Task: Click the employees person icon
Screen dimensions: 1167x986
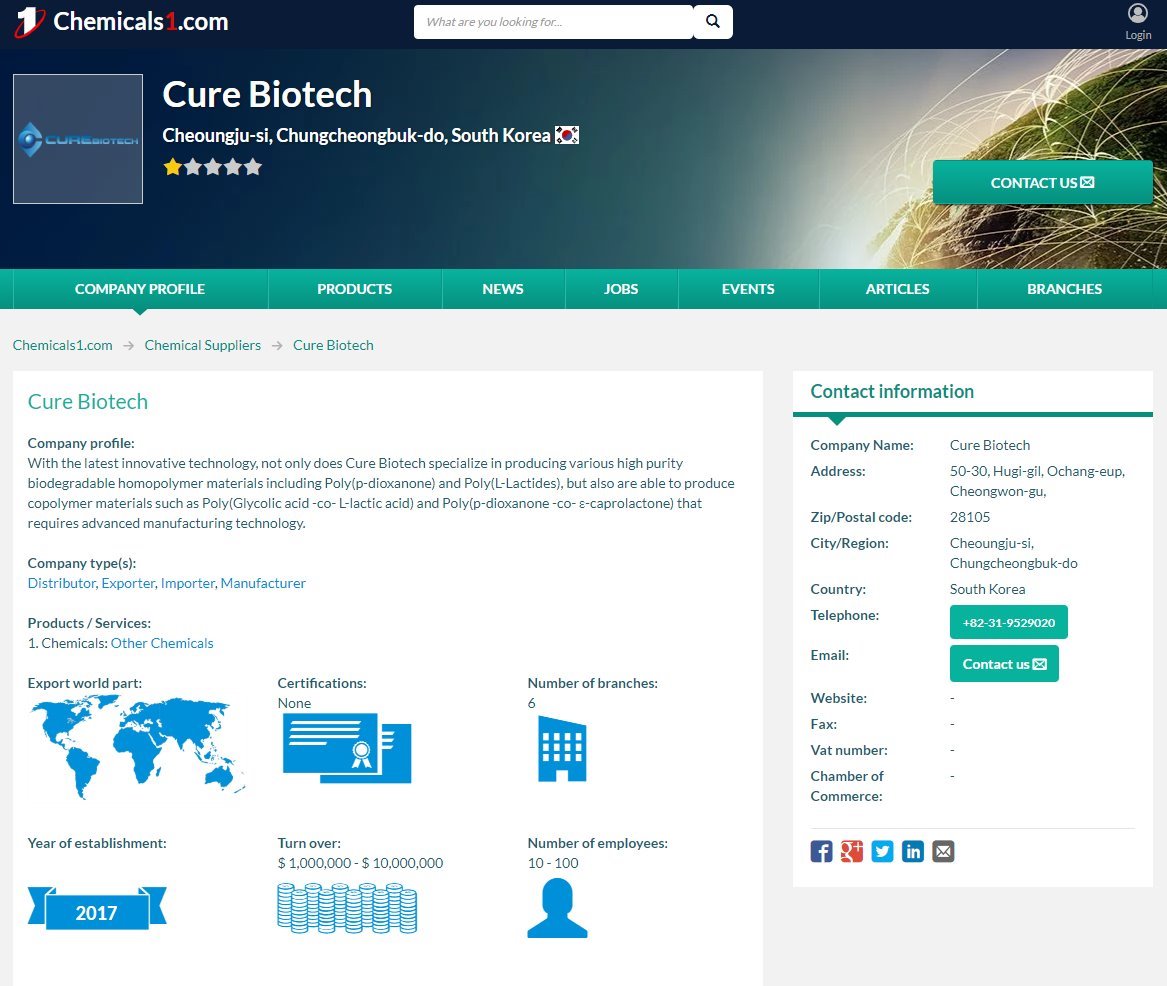Action: tap(557, 908)
